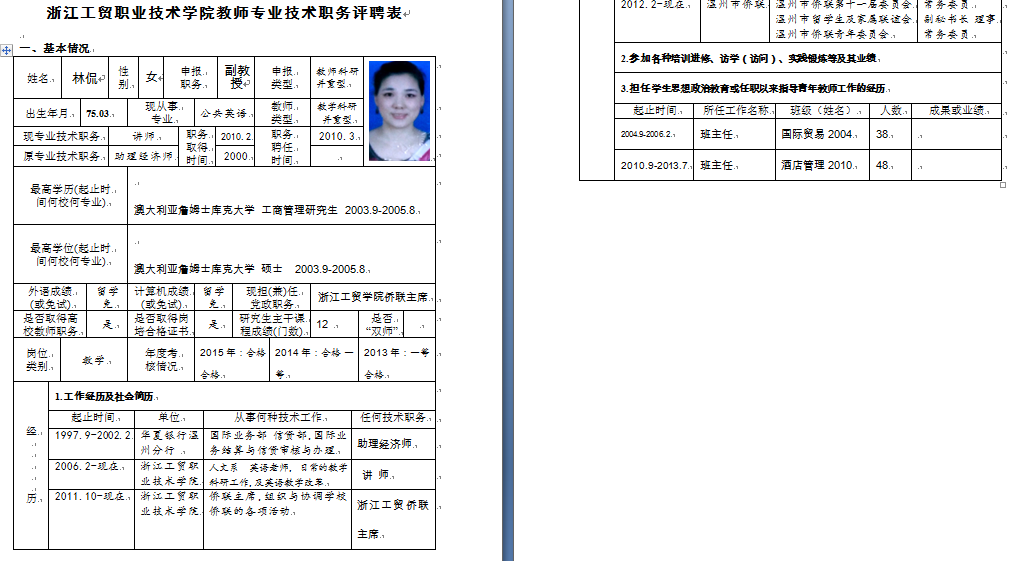The height and width of the screenshot is (561, 1024).
Task: Click the table move handle icon
Action: 7,48
